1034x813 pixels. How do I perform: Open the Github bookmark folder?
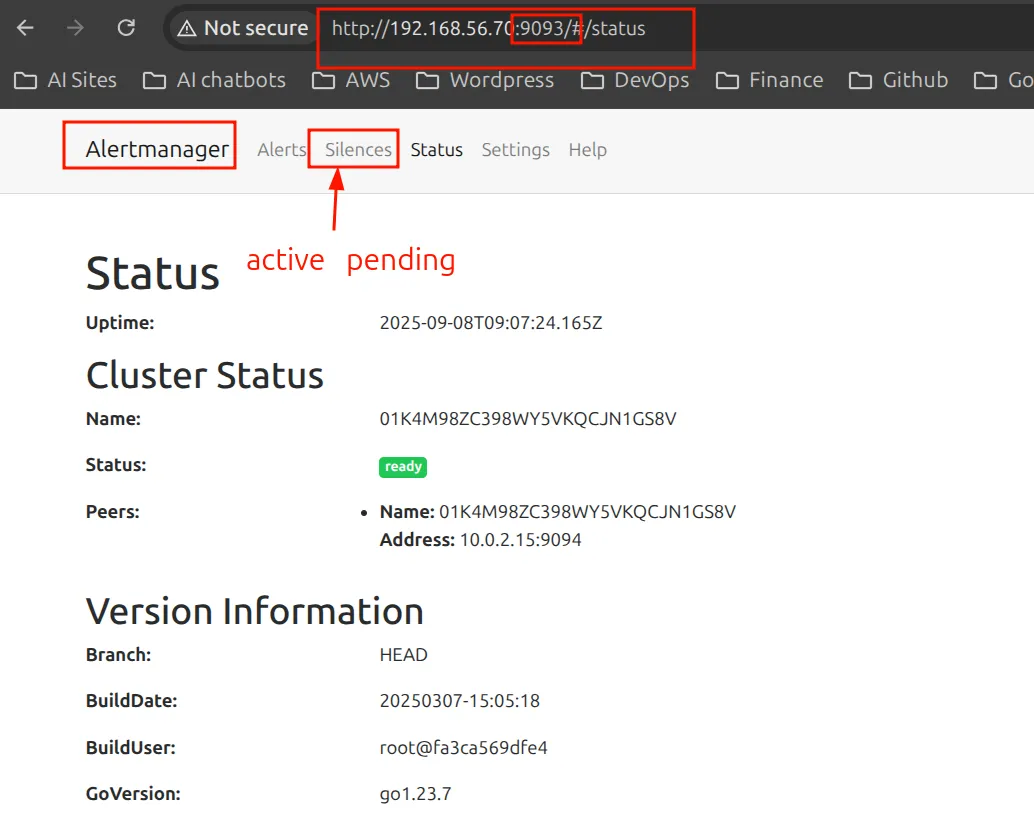[898, 80]
